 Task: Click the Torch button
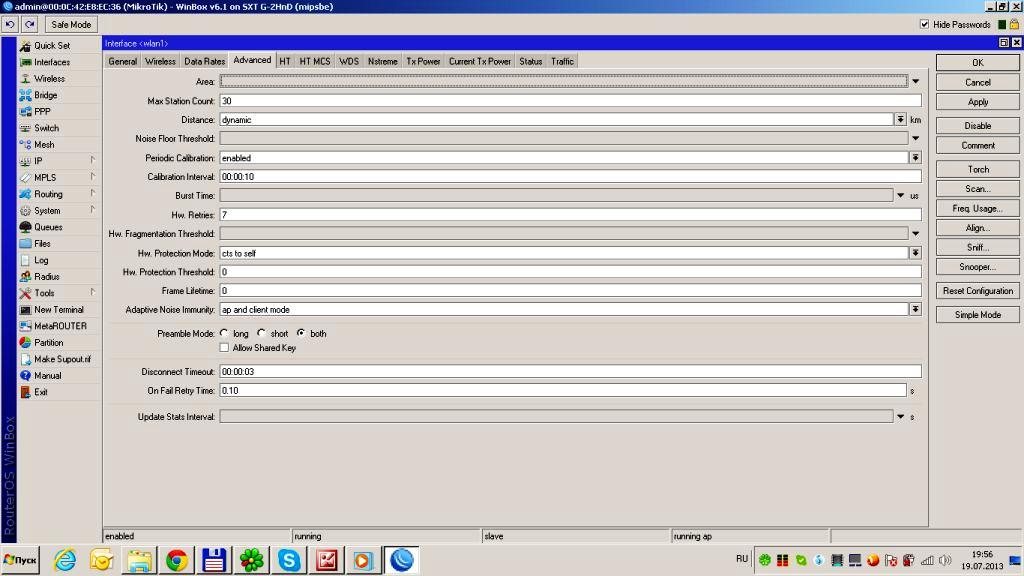[978, 169]
